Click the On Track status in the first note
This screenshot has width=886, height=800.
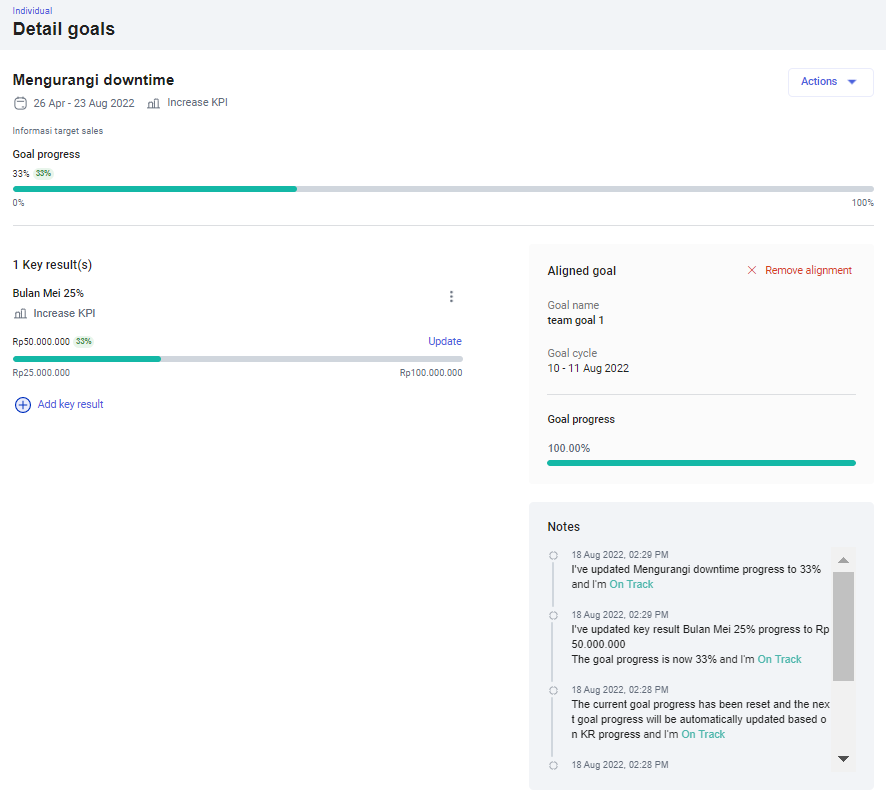click(631, 584)
